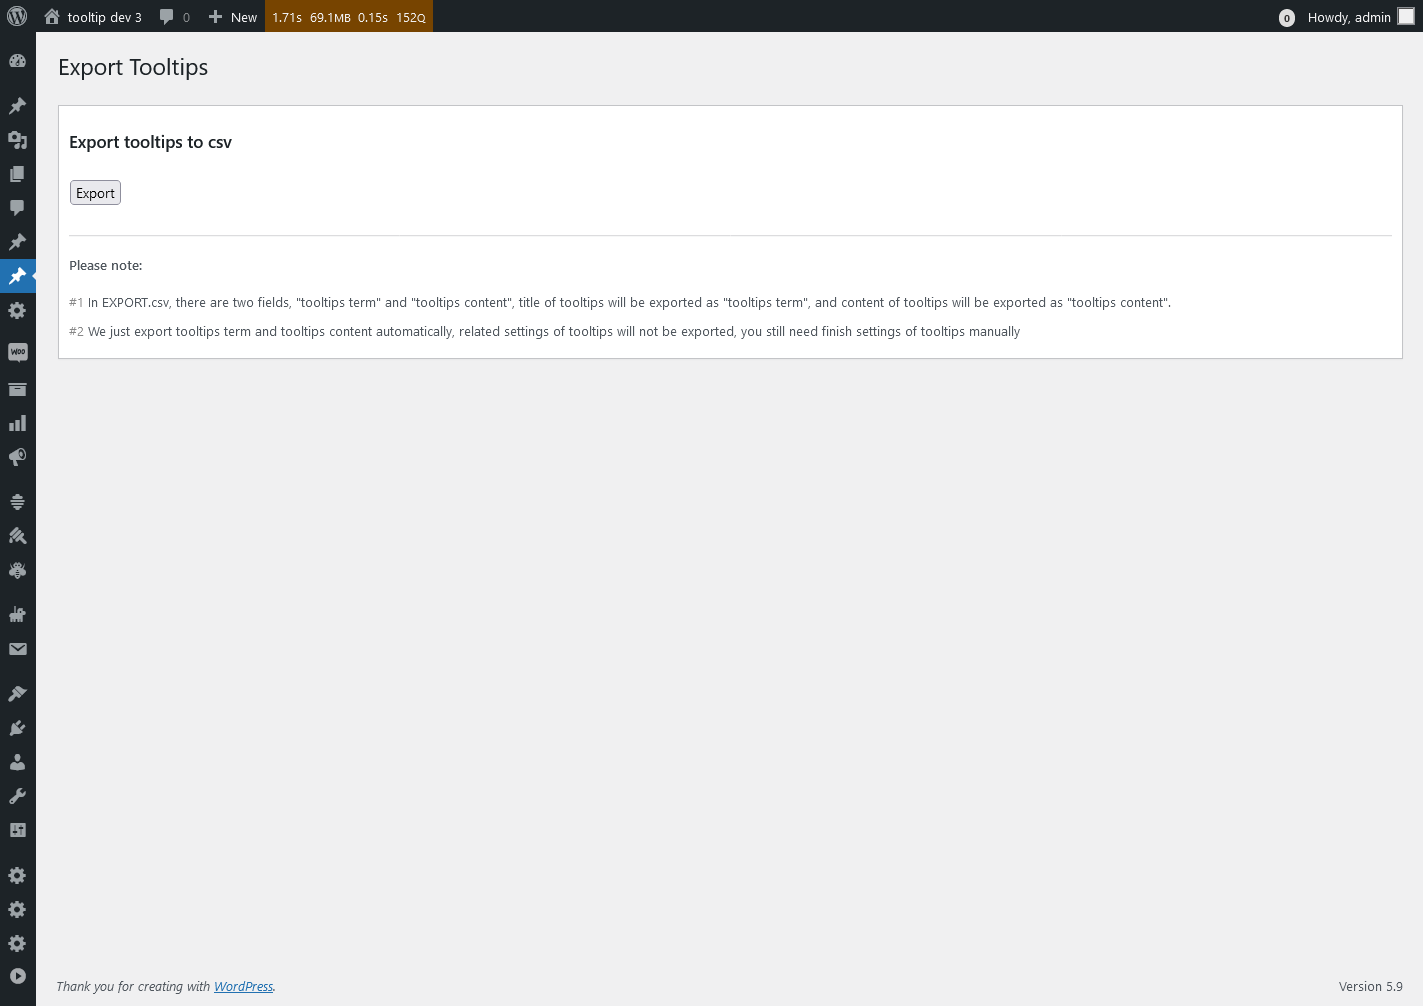
Task: Open Tools via the wrench icon
Action: (17, 795)
